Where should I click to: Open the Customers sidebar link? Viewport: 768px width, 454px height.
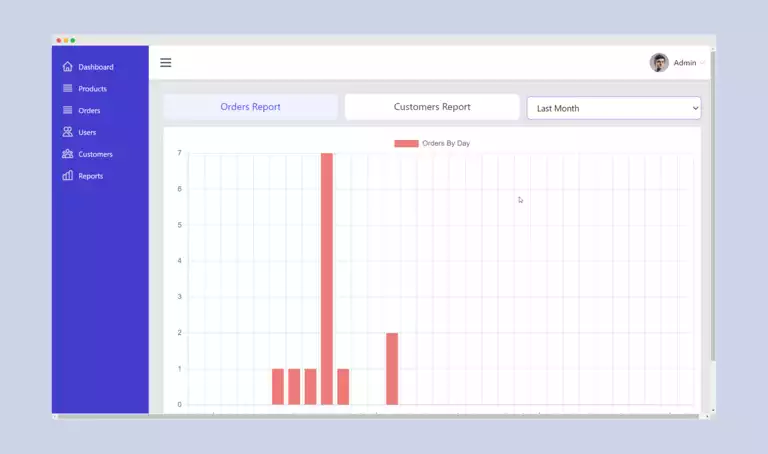tap(95, 154)
